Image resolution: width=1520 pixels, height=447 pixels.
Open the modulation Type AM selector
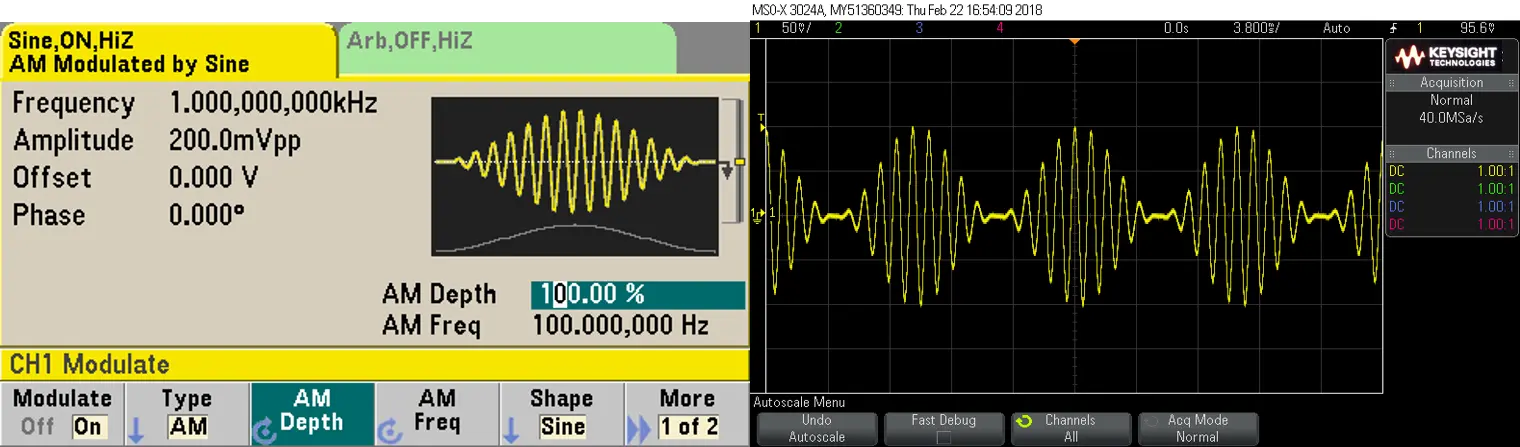click(x=187, y=412)
